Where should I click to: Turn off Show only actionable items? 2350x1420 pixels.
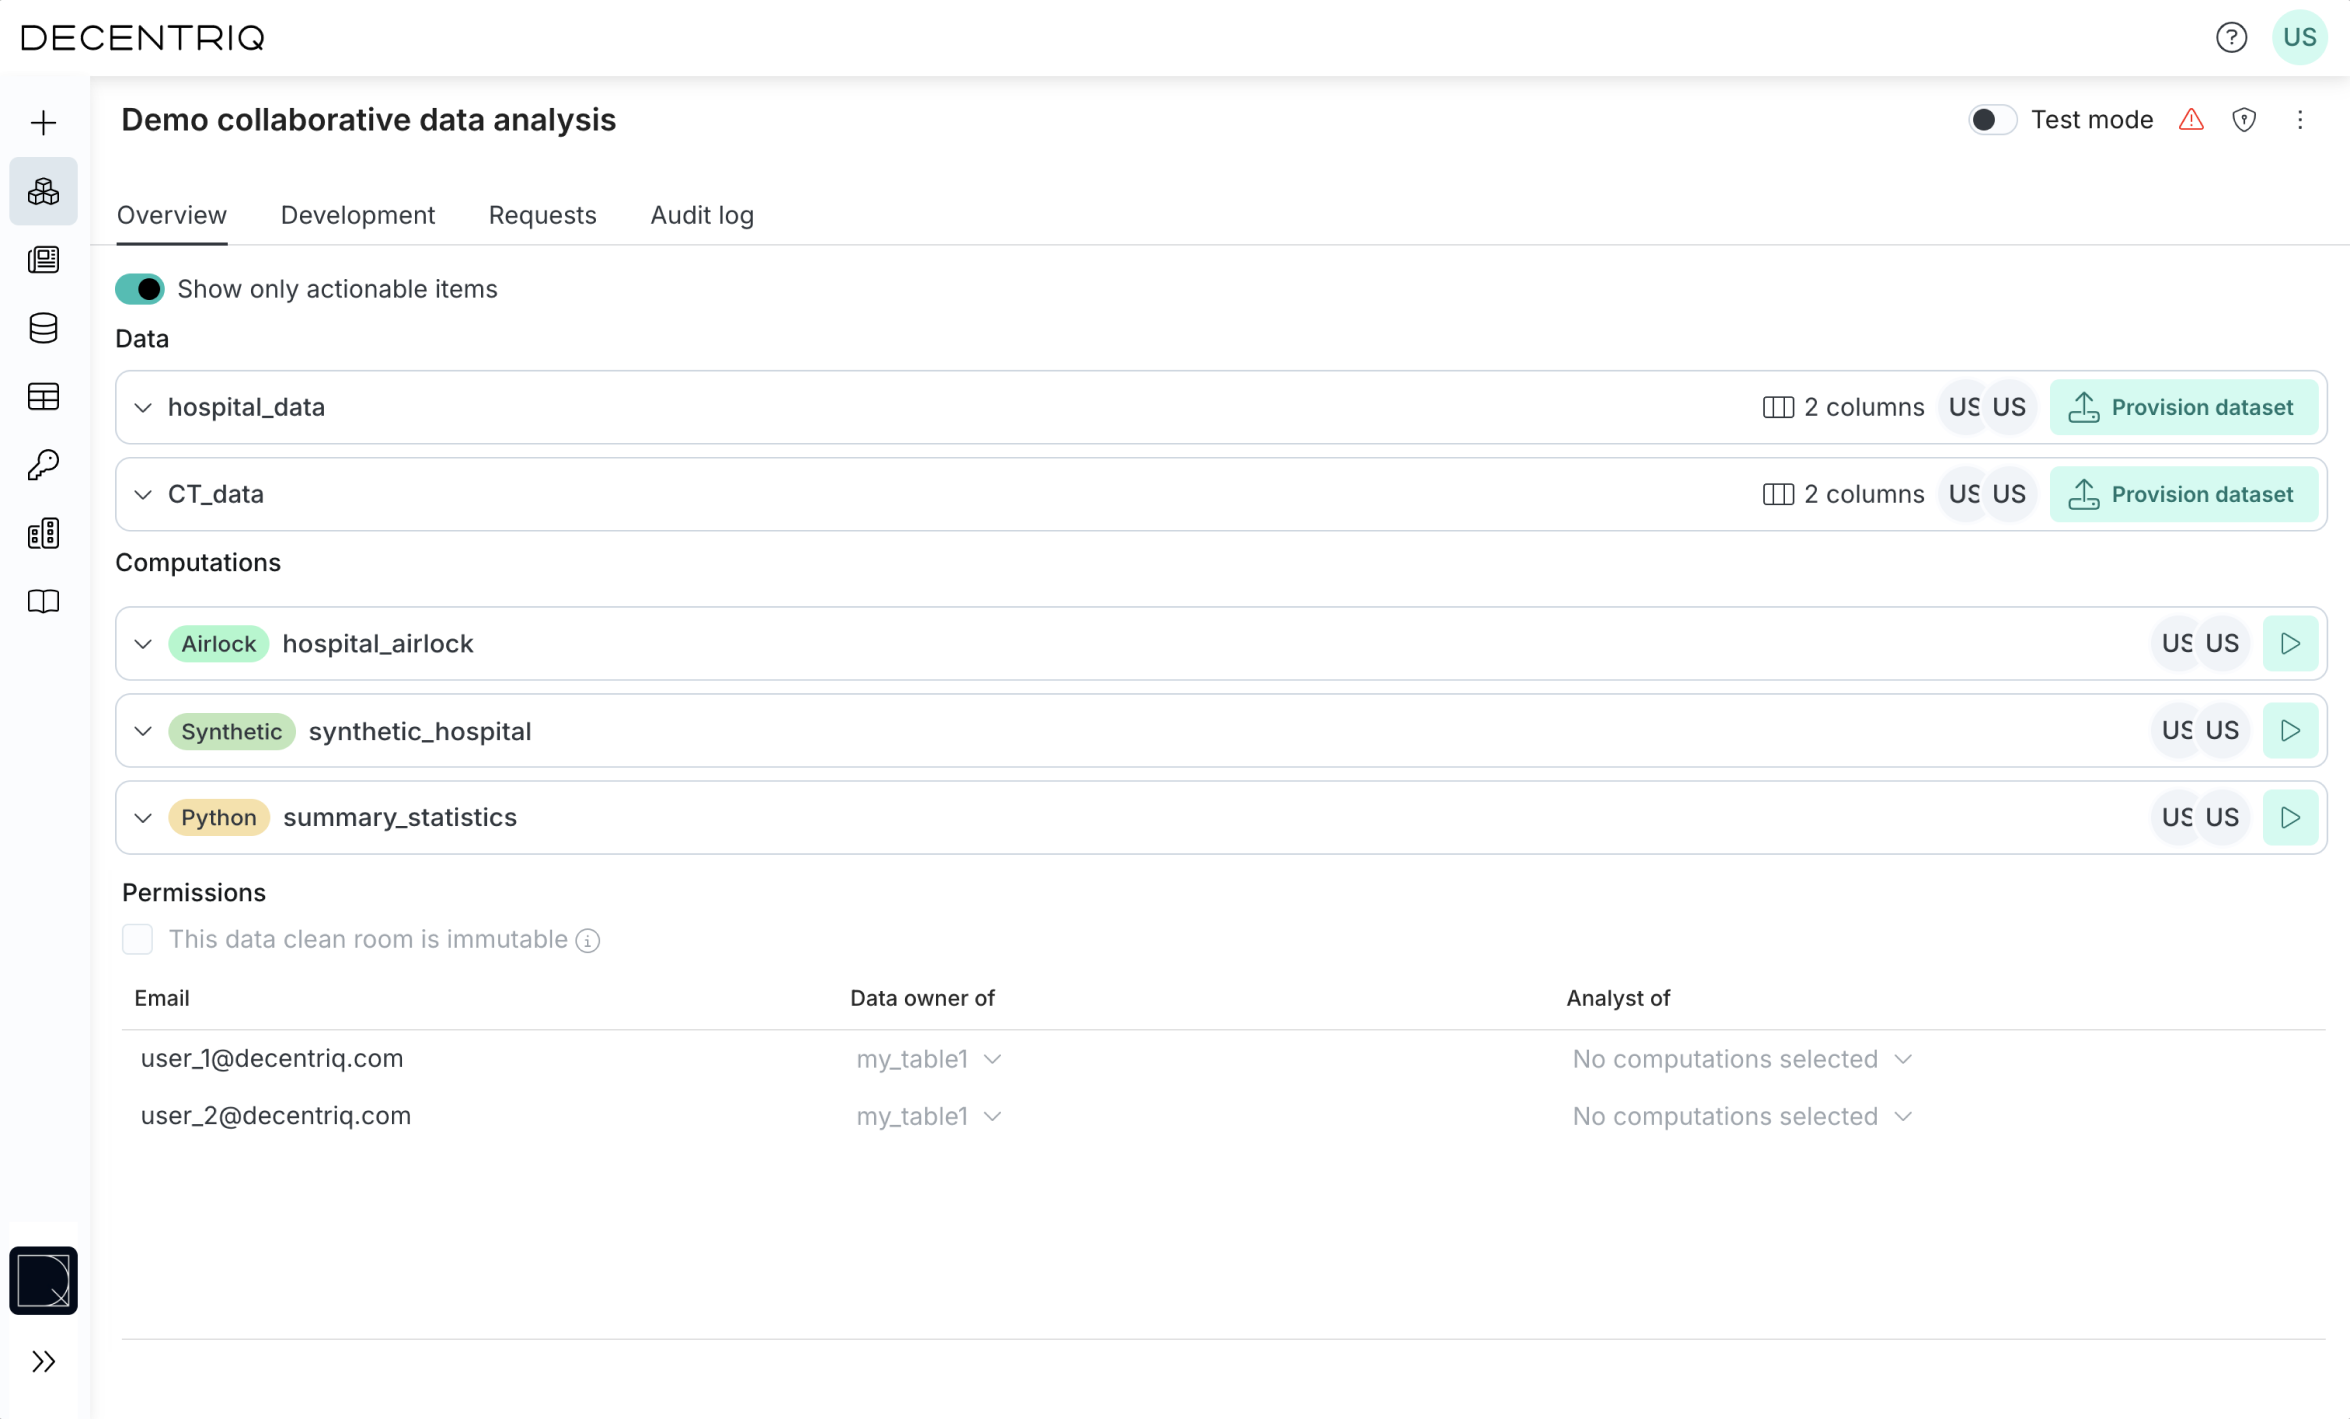coord(140,289)
